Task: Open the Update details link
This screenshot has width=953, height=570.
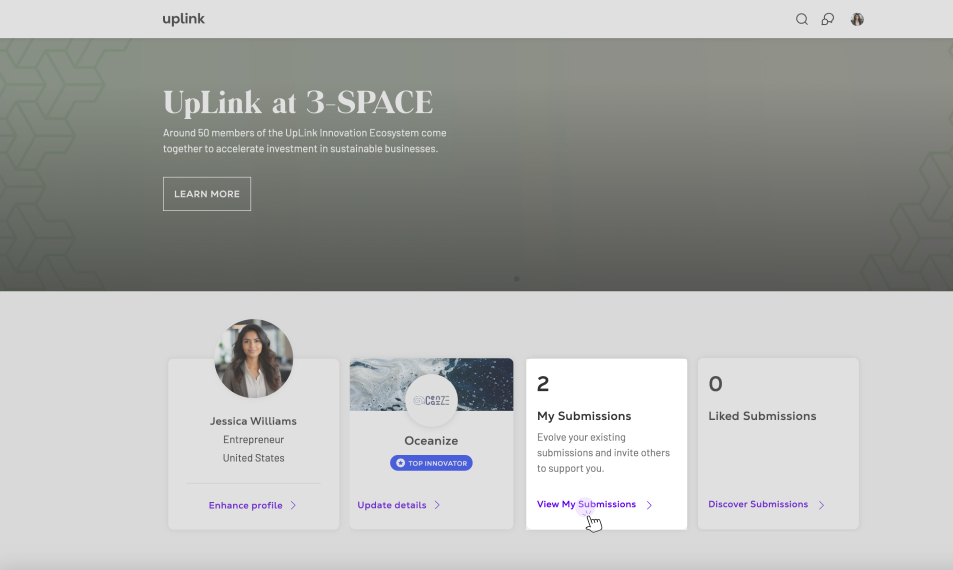Action: (391, 506)
